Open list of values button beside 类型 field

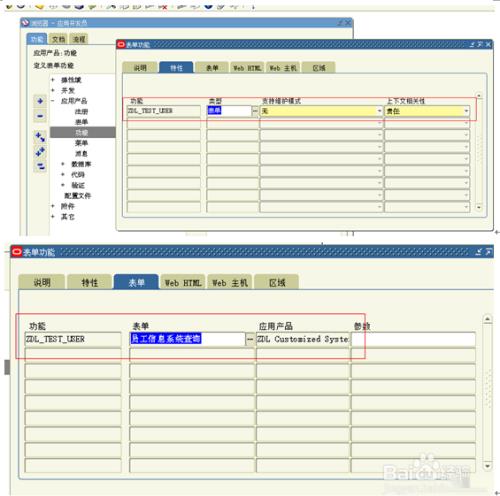pyautogui.click(x=255, y=111)
